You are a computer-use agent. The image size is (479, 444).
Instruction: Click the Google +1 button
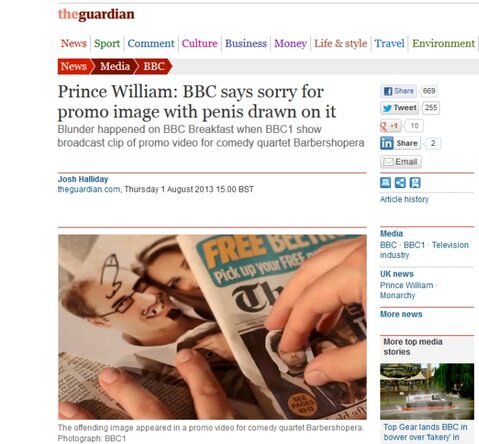pos(391,126)
